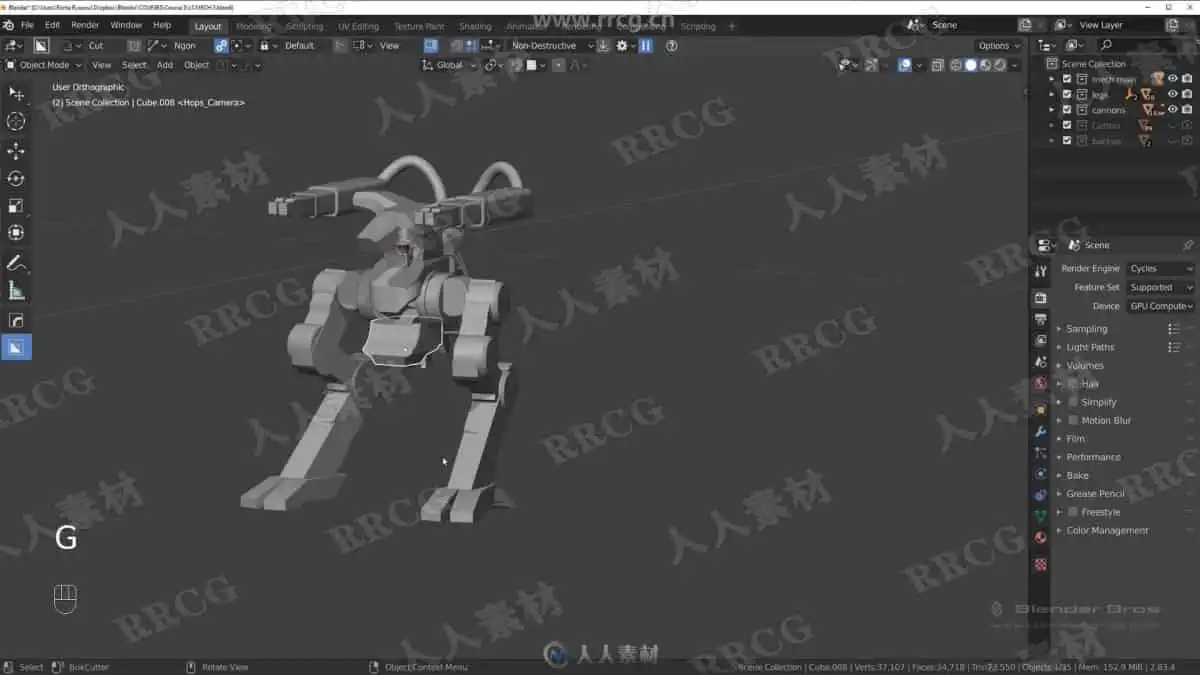The height and width of the screenshot is (675, 1200).
Task: Select the Move tool
Action: (16, 151)
